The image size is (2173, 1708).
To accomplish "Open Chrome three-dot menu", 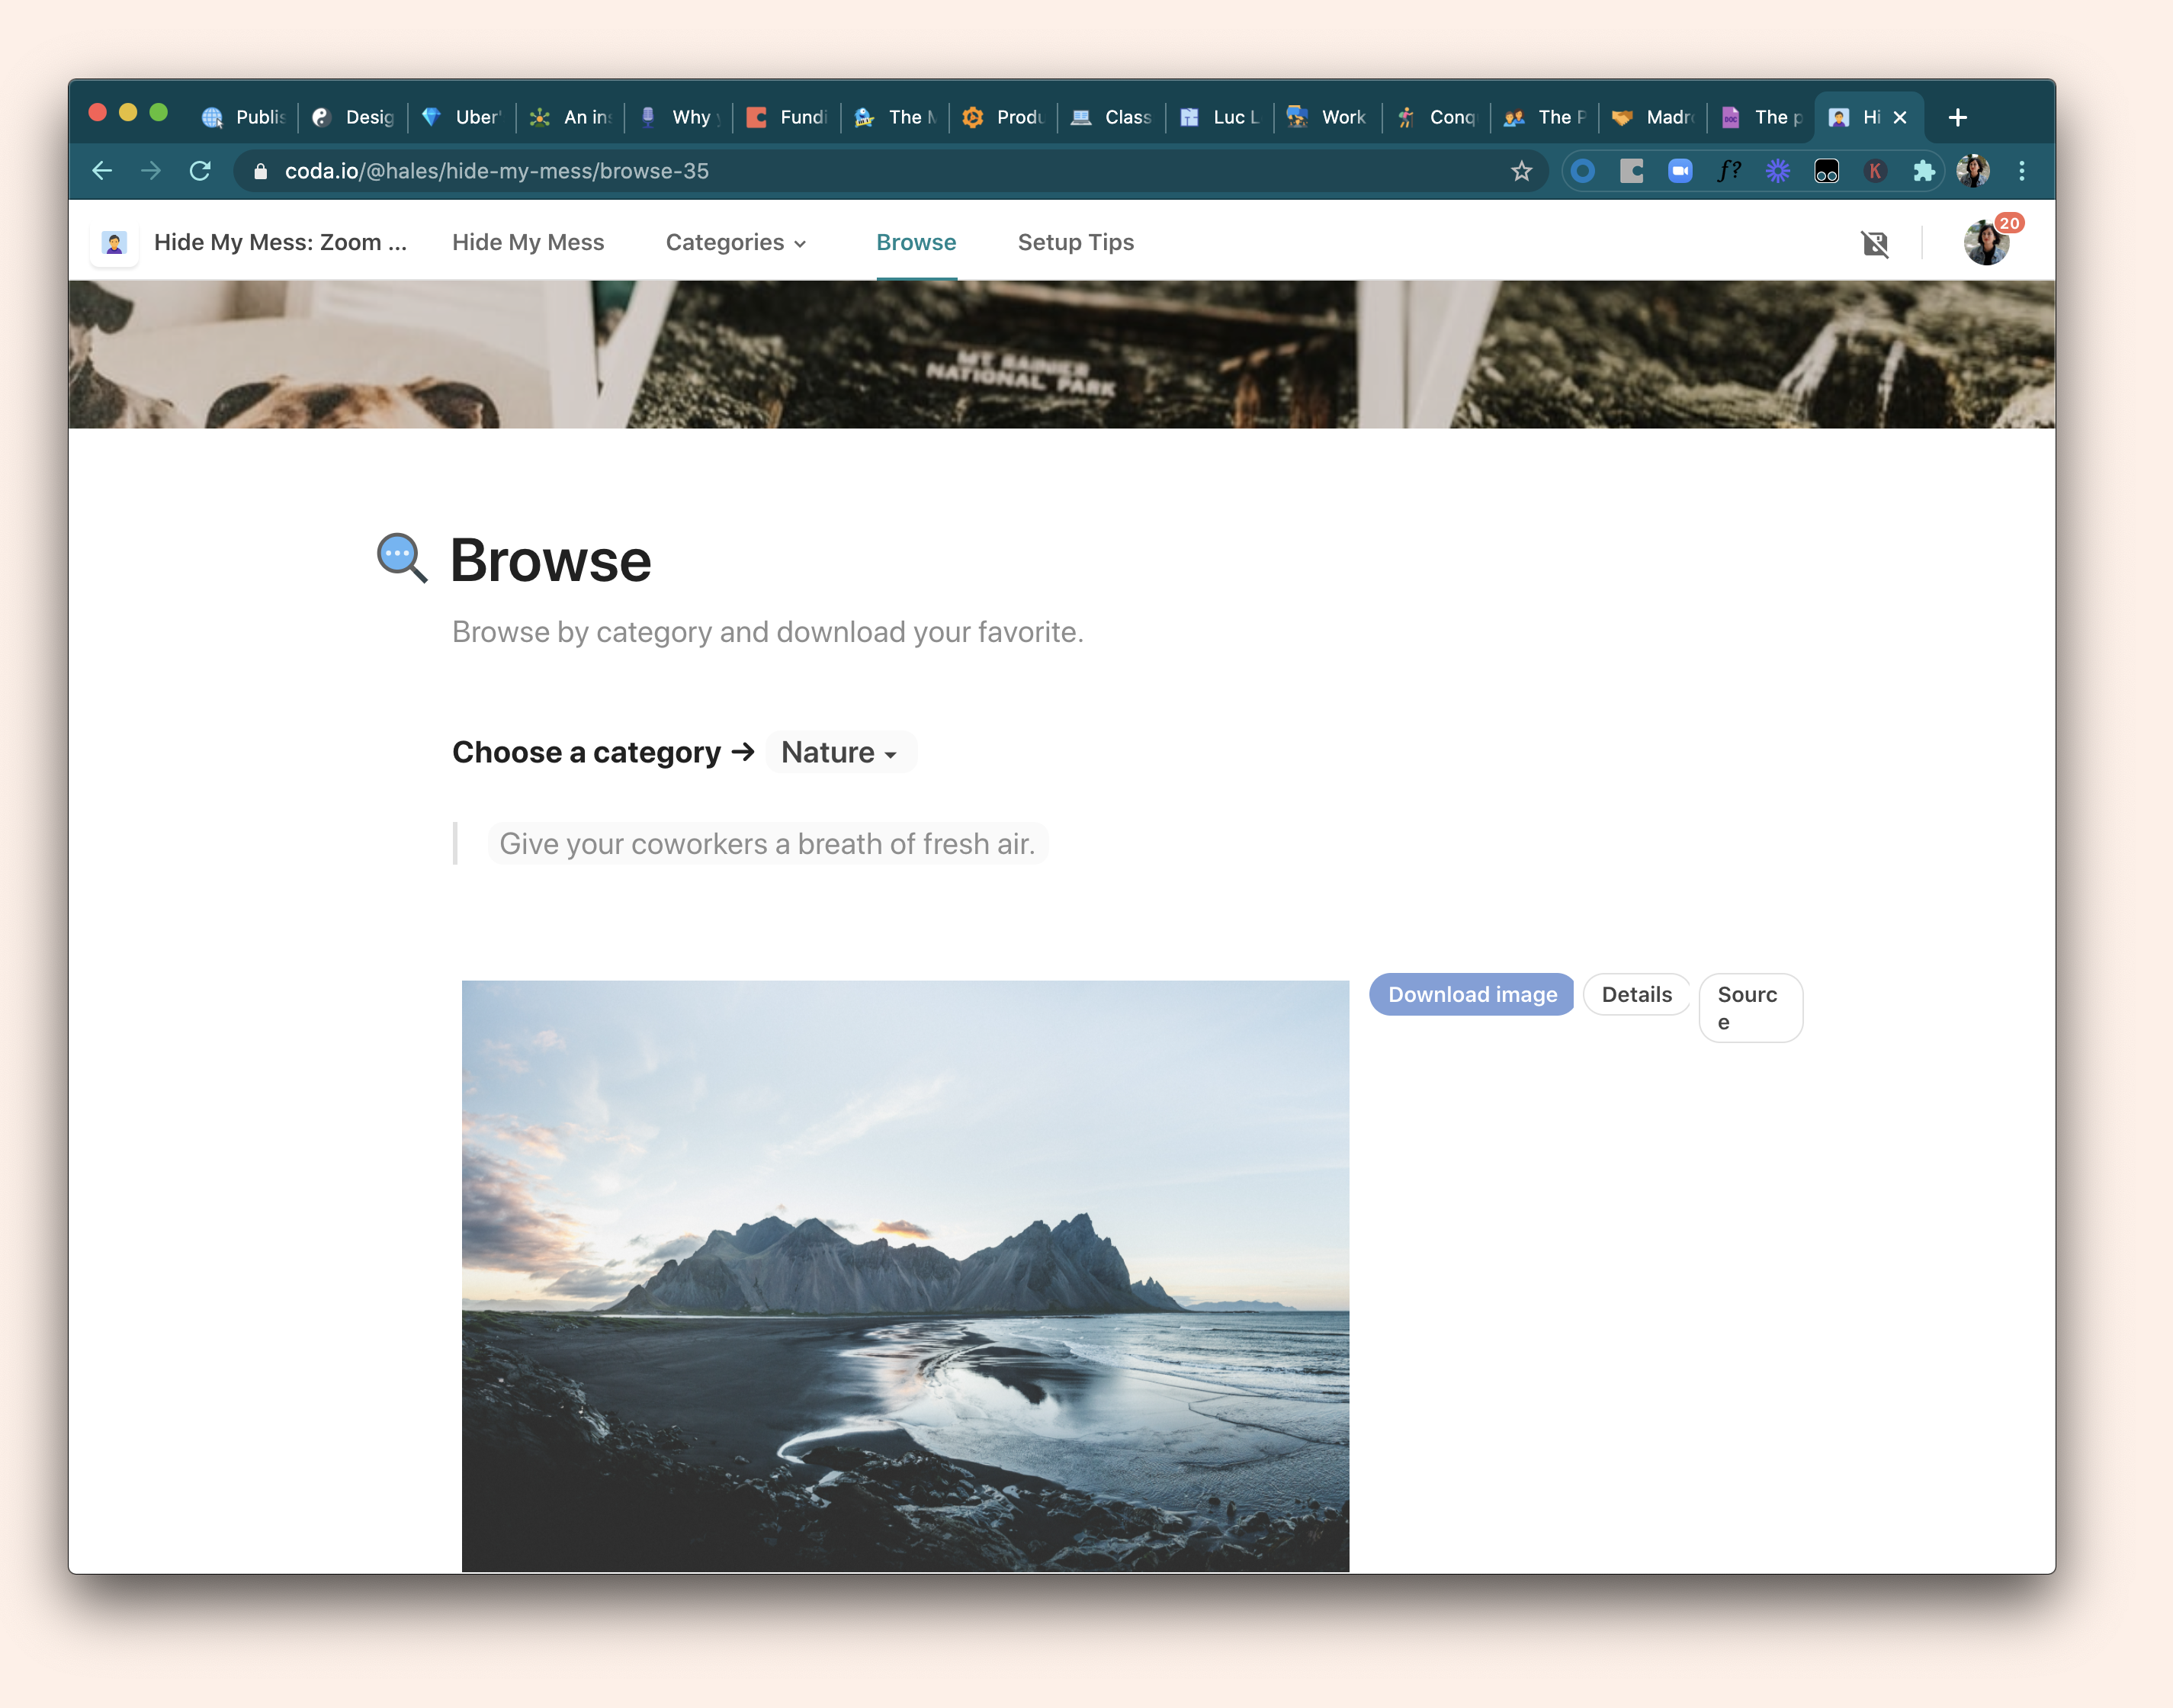I will pyautogui.click(x=2021, y=171).
